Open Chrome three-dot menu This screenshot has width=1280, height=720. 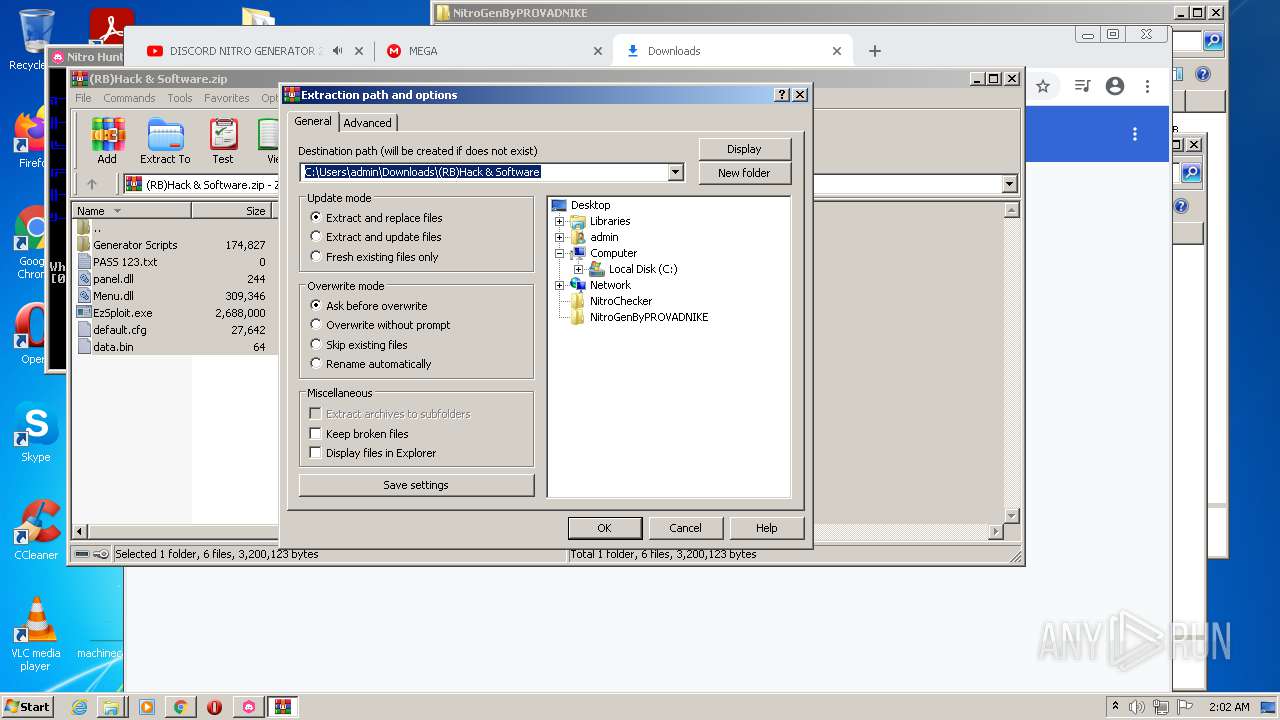[x=1148, y=86]
